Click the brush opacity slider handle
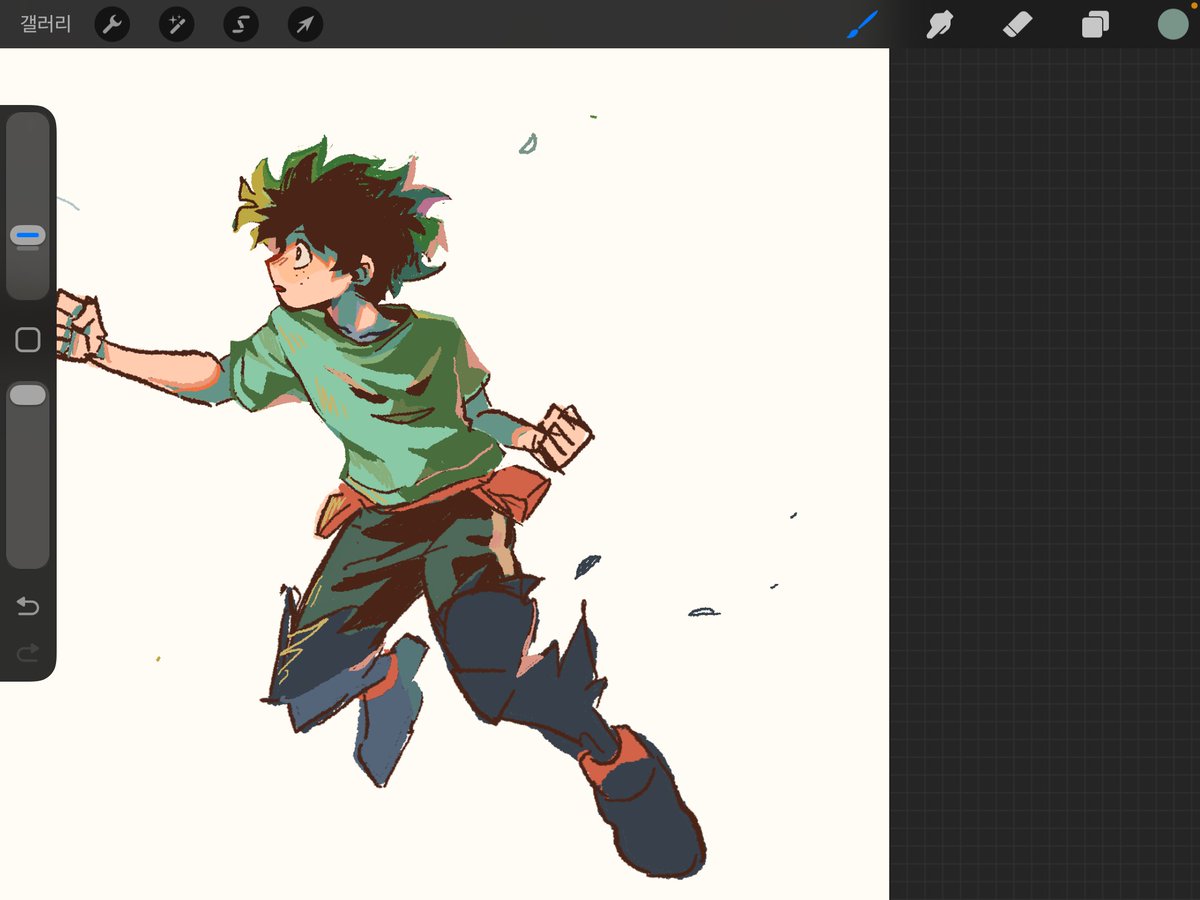The height and width of the screenshot is (900, 1200). [x=28, y=395]
